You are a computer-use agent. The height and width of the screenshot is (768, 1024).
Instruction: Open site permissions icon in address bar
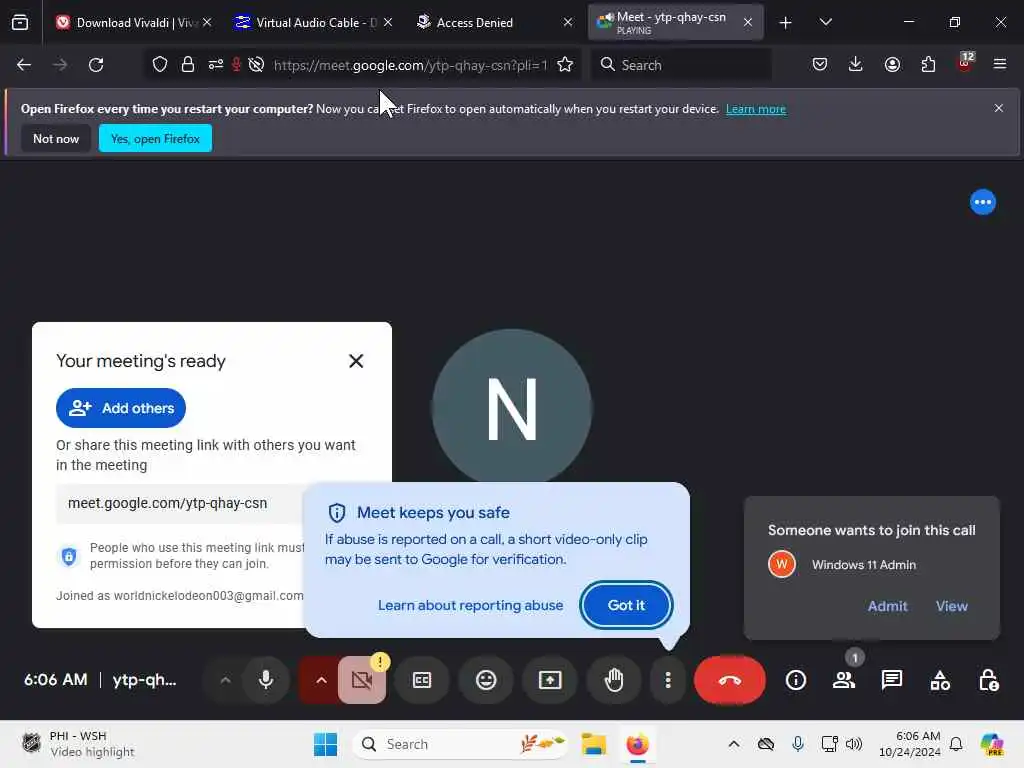click(216, 65)
